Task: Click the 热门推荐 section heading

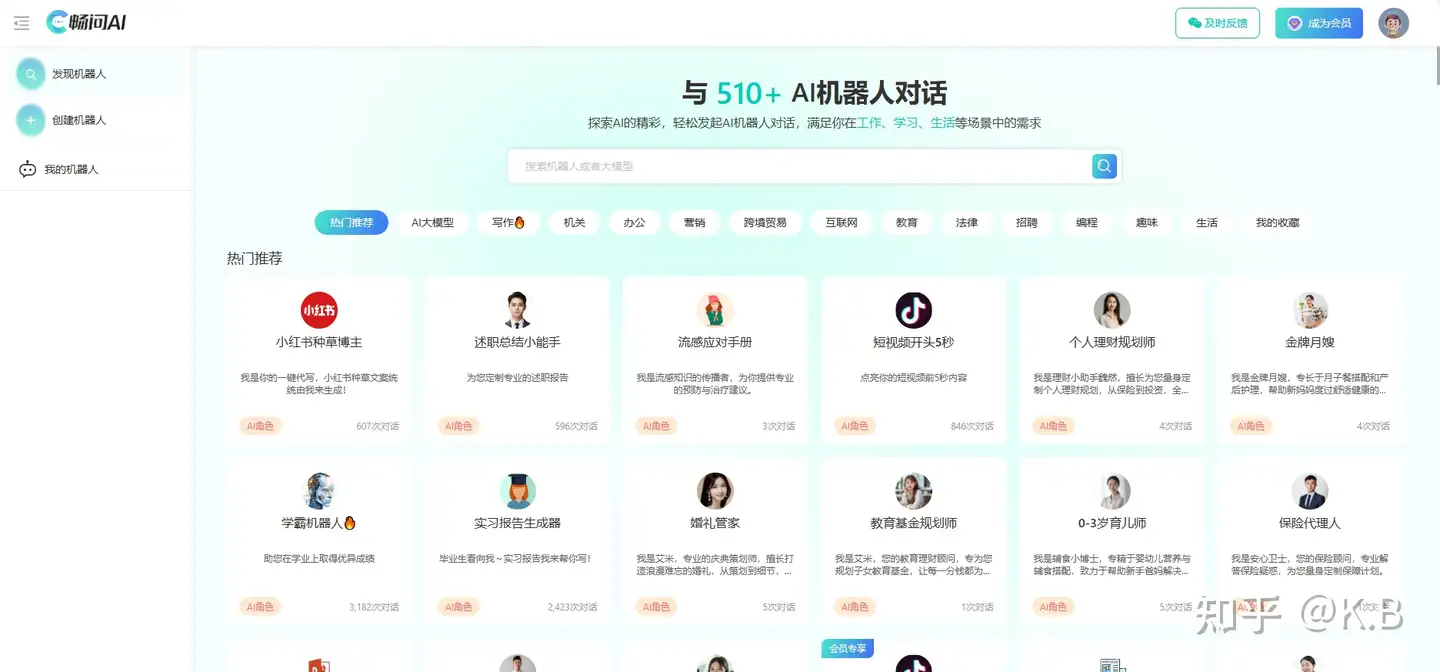Action: point(255,258)
